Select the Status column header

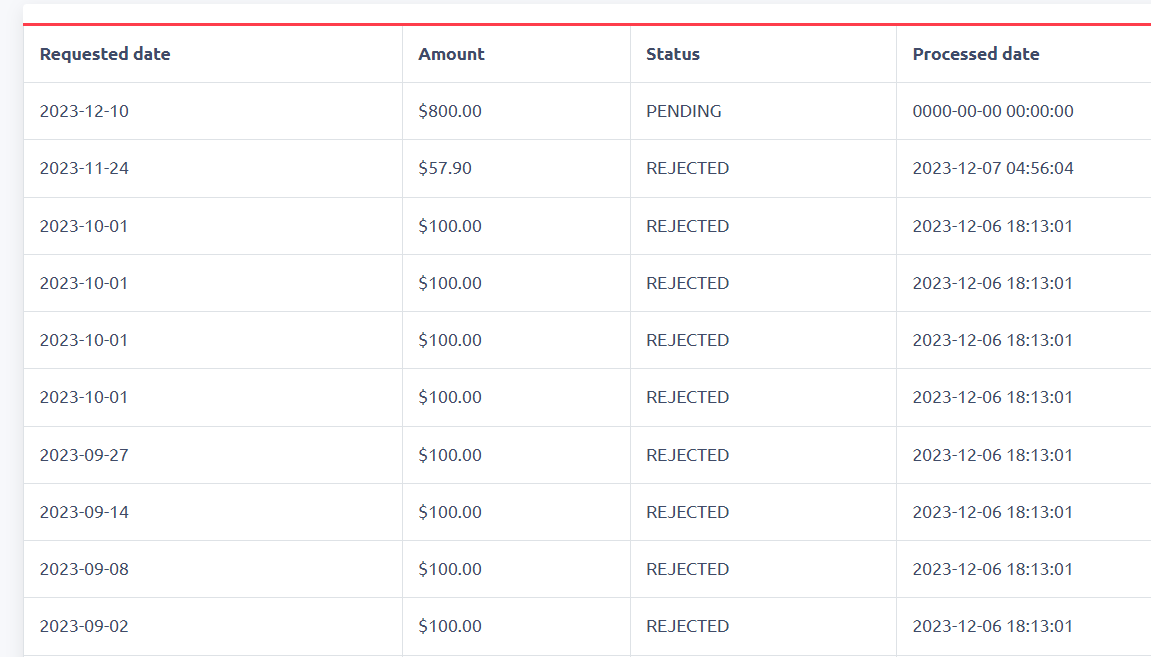coord(673,54)
